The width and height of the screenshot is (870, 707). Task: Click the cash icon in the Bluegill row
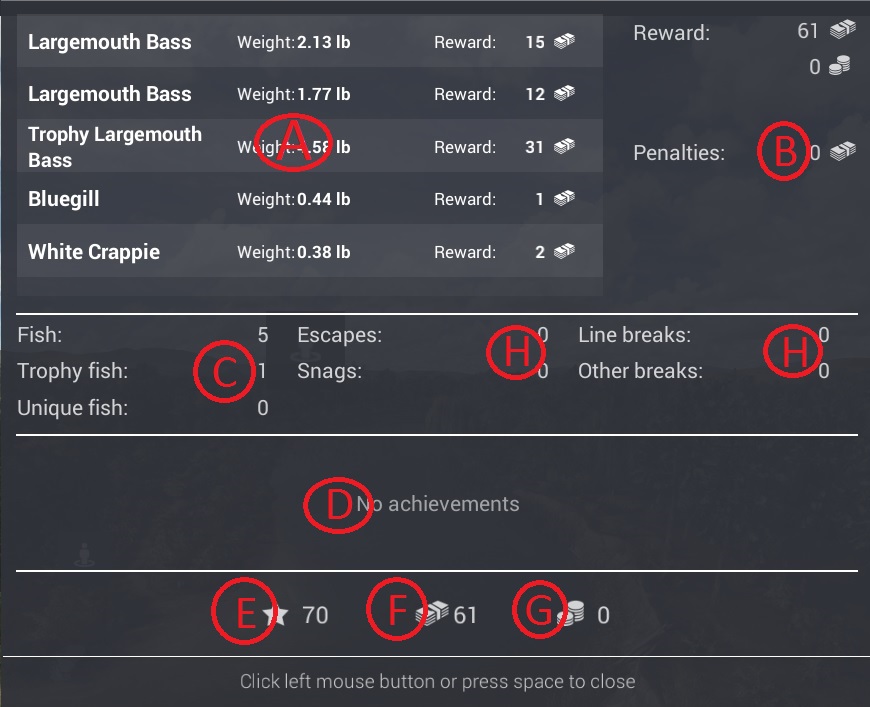coord(565,199)
